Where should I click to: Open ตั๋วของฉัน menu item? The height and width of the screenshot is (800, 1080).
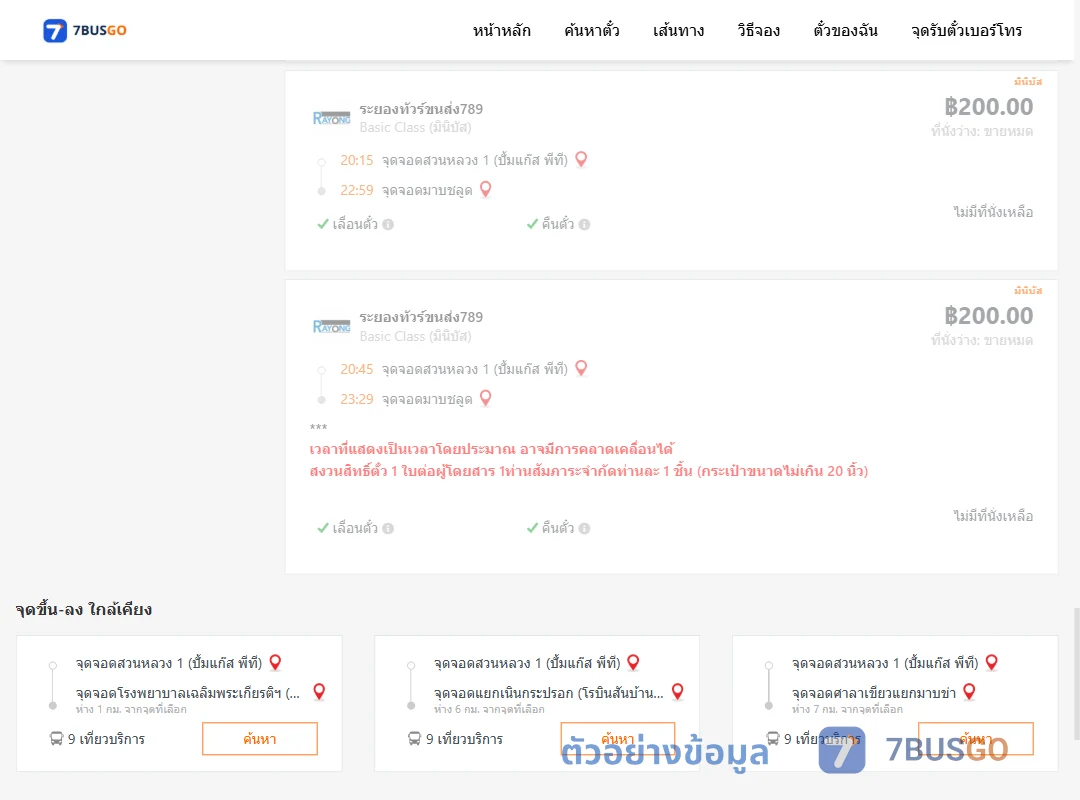[x=845, y=30]
